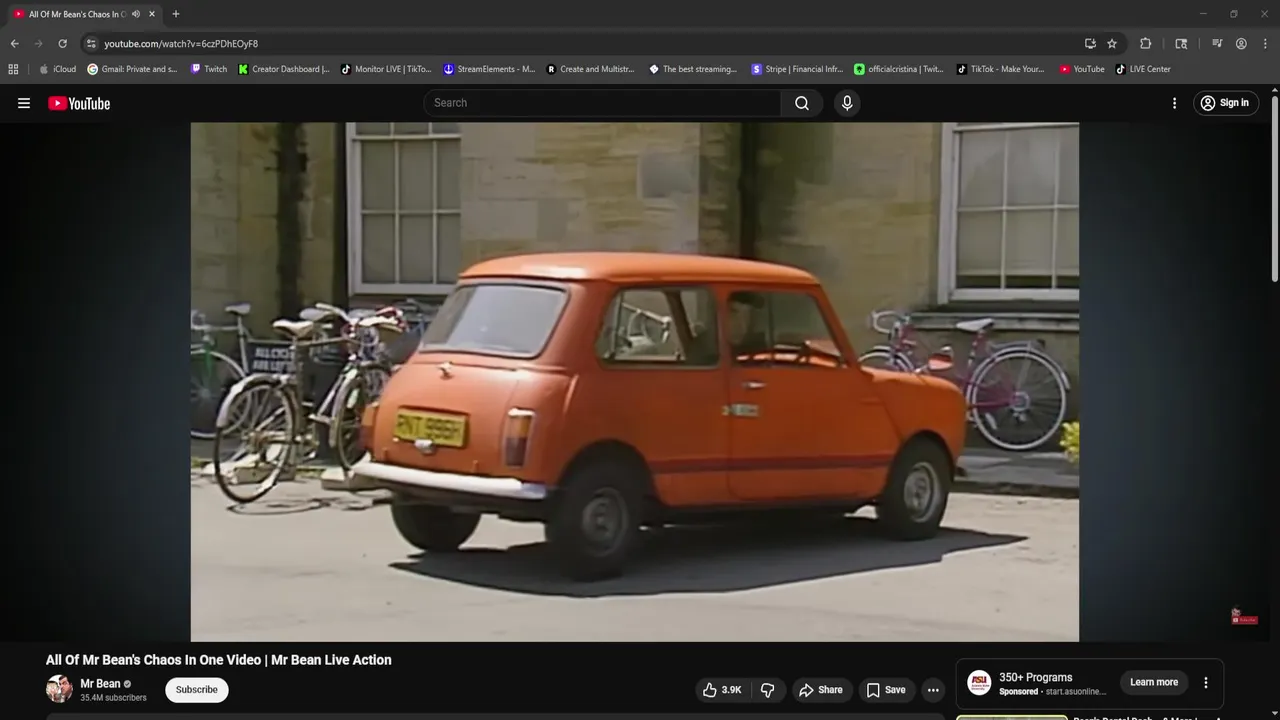Open more actions ellipsis under the video
1280x720 pixels.
tap(933, 690)
